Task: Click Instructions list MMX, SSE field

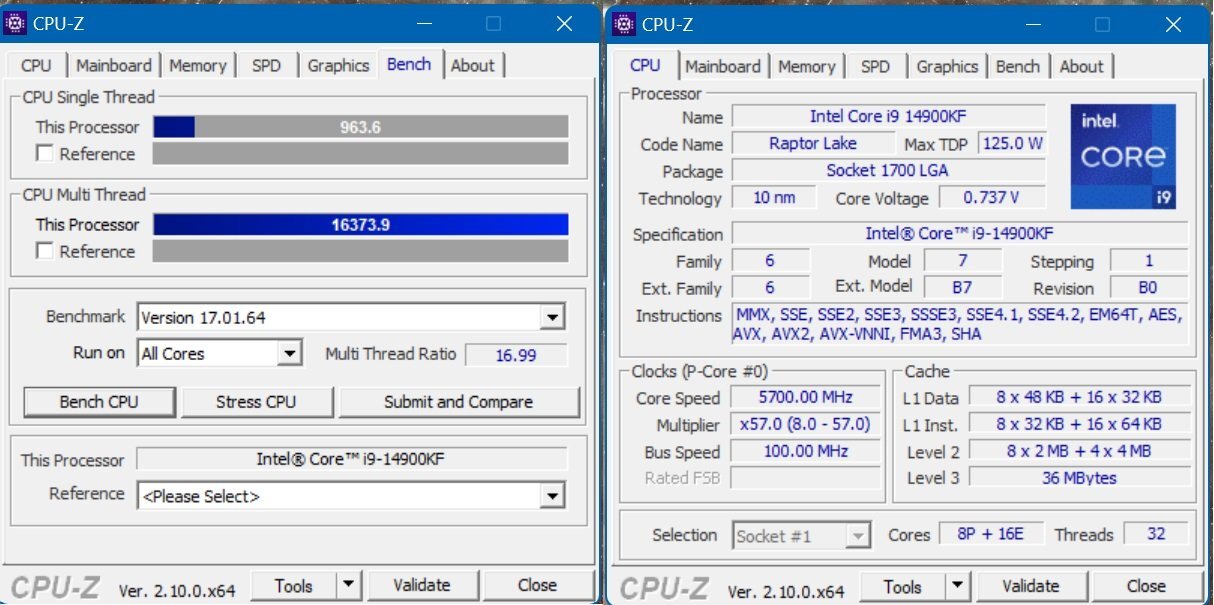Action: point(959,325)
